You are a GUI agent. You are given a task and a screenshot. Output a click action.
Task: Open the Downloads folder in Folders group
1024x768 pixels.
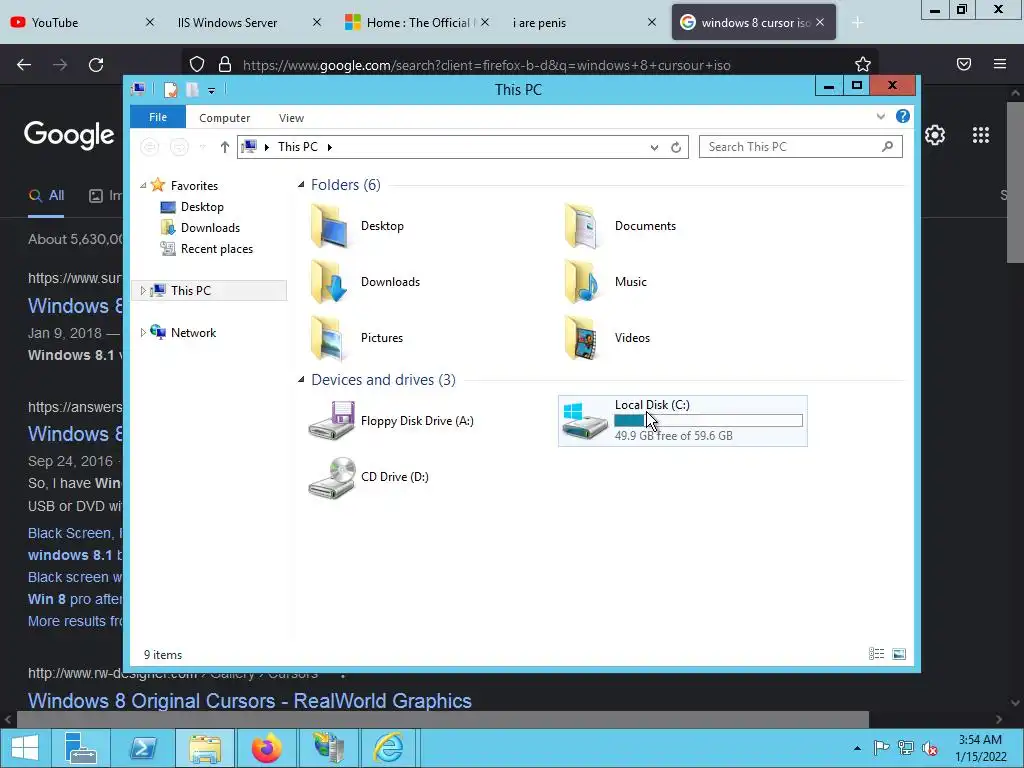tap(364, 281)
